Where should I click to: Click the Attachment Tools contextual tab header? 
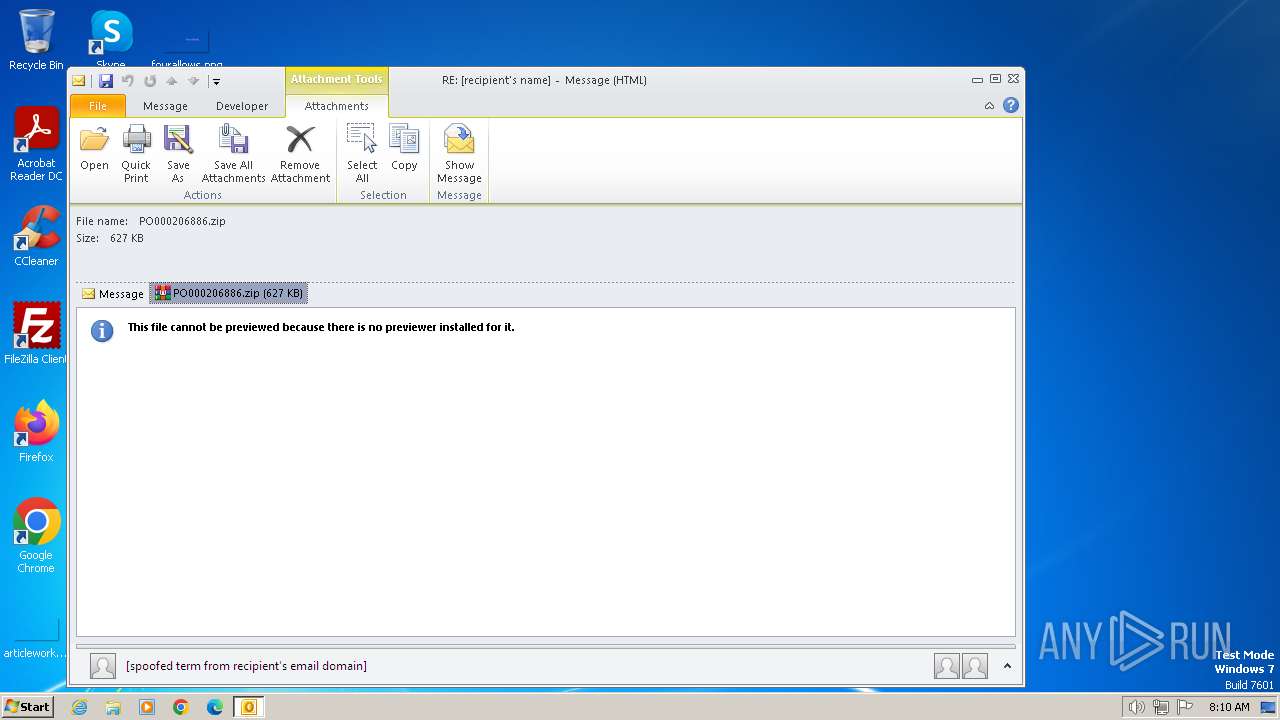[337, 79]
